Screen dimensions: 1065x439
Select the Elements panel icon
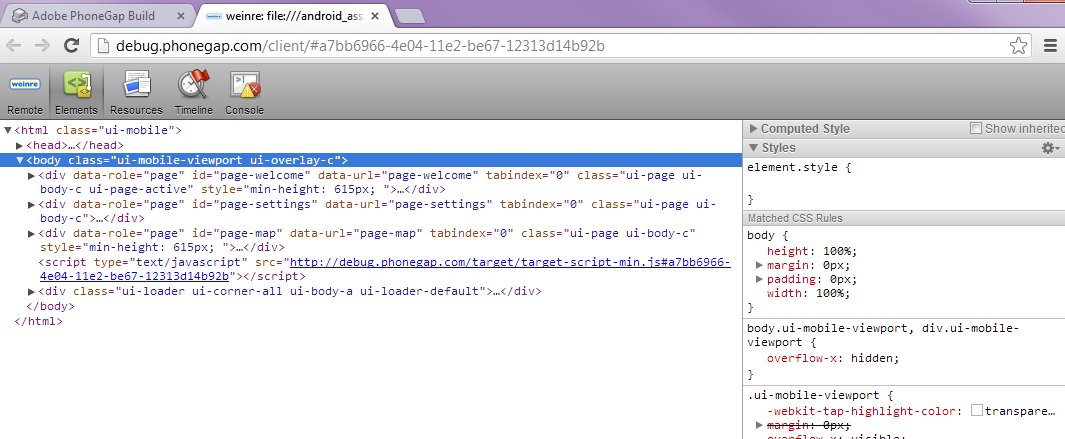click(x=76, y=86)
